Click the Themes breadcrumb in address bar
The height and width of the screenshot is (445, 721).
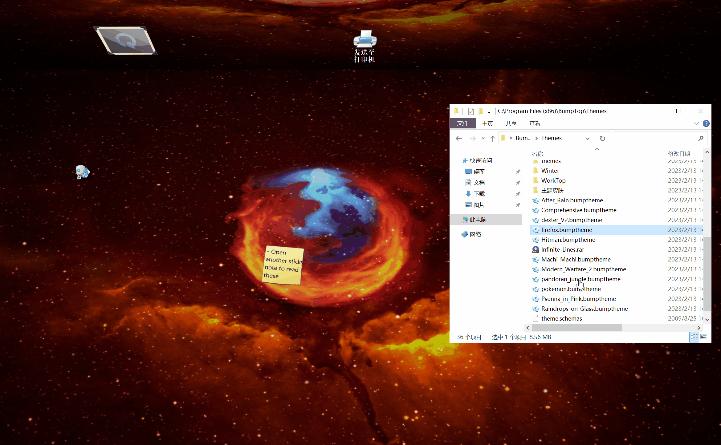coord(552,138)
